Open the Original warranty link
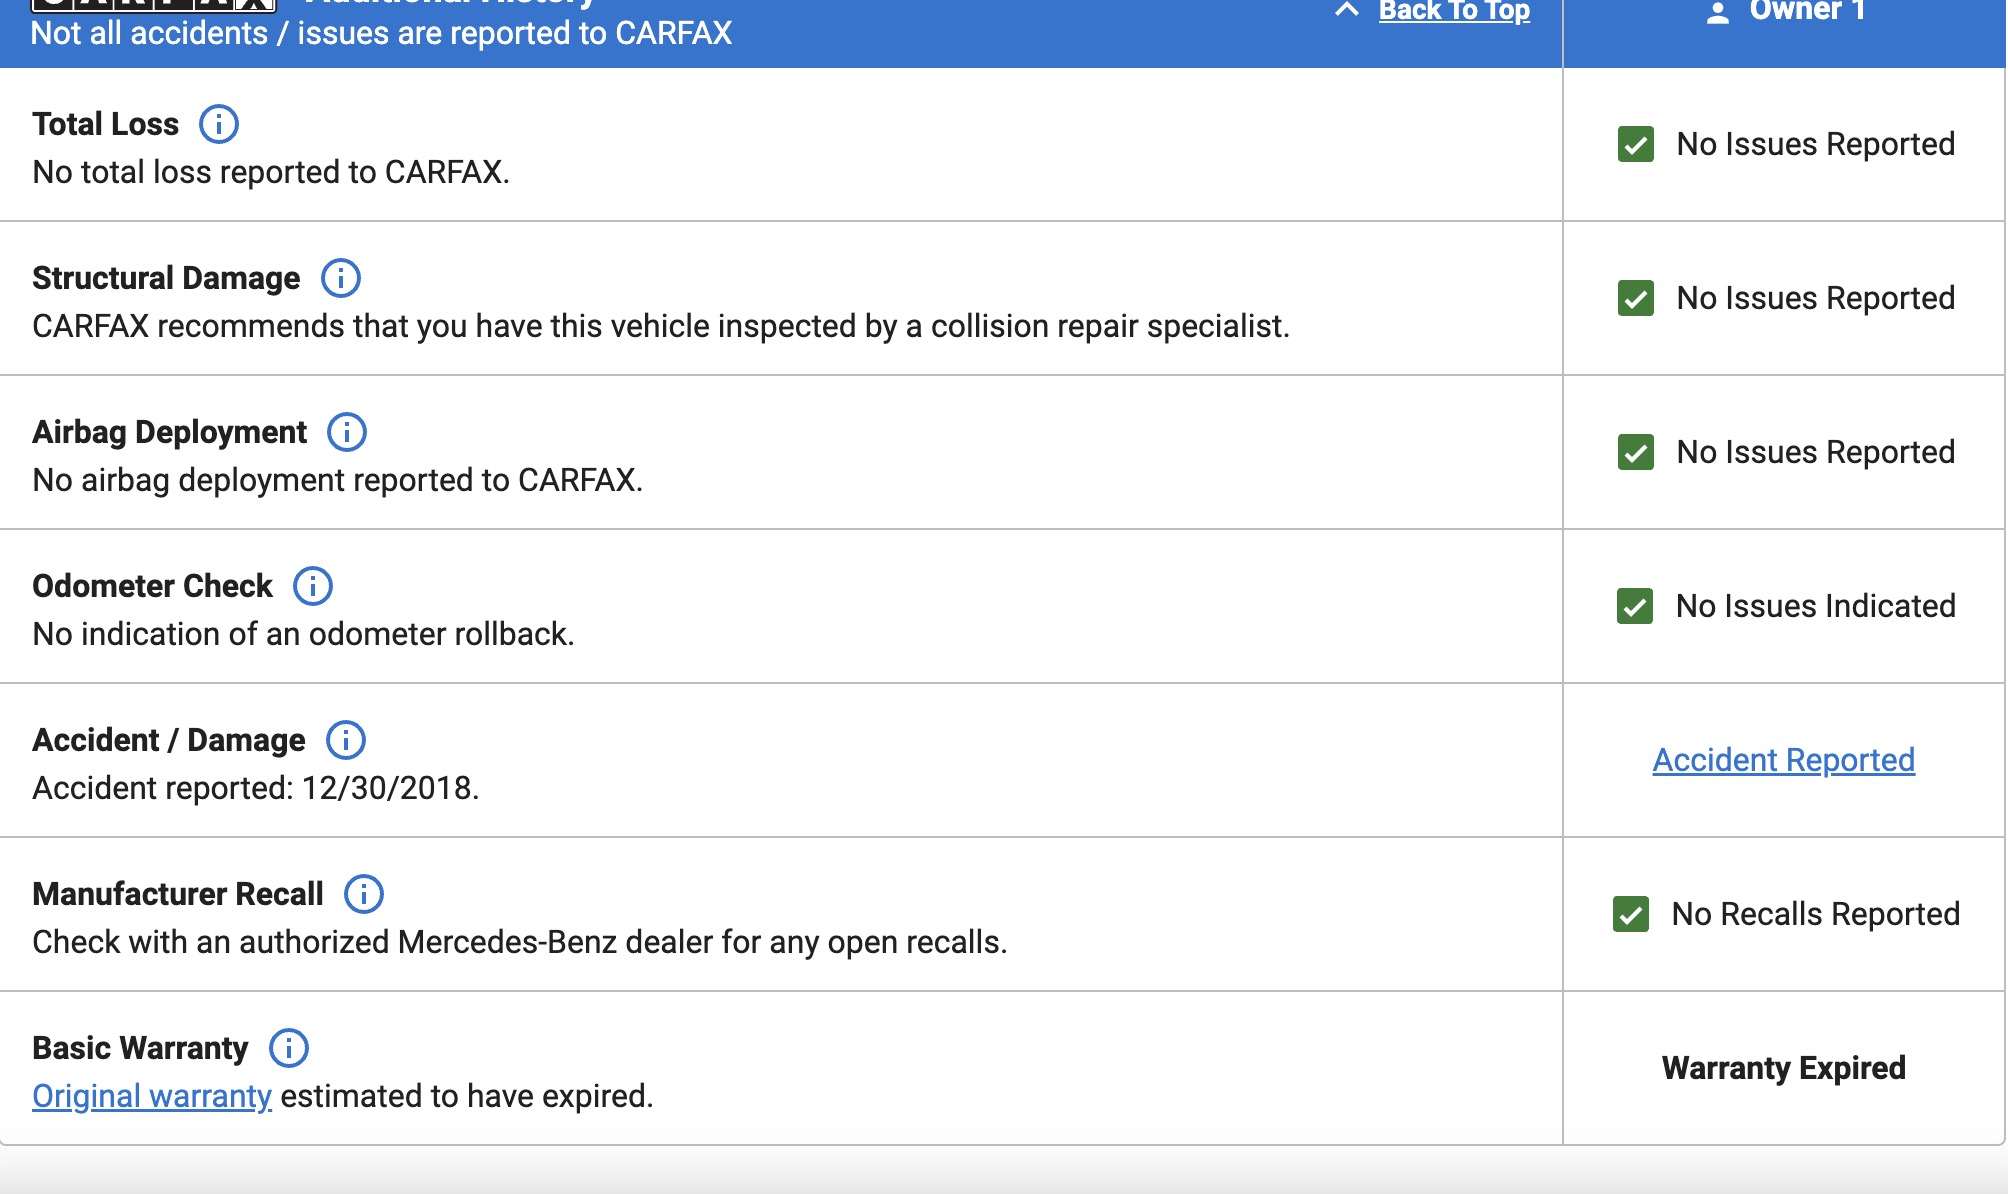The height and width of the screenshot is (1194, 2008). point(152,1096)
